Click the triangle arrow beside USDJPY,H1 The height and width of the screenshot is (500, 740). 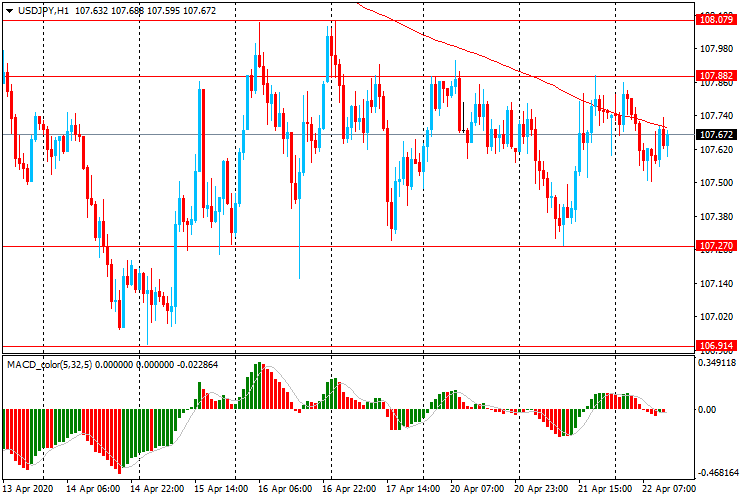[10, 10]
